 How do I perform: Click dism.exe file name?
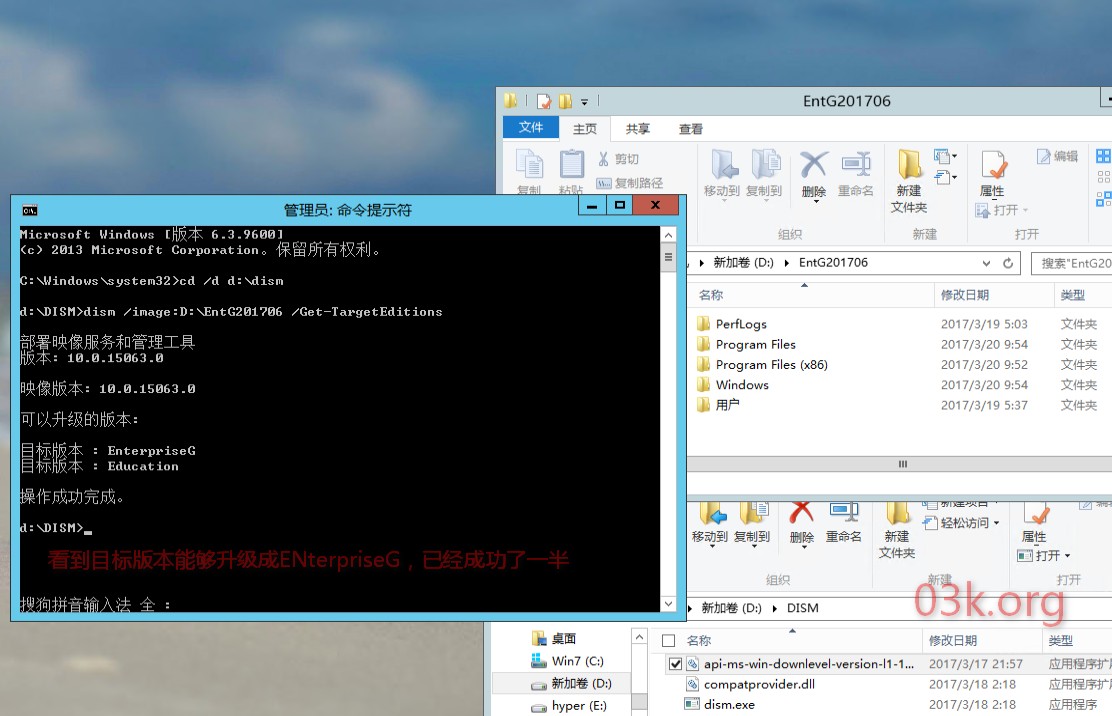[x=729, y=705]
